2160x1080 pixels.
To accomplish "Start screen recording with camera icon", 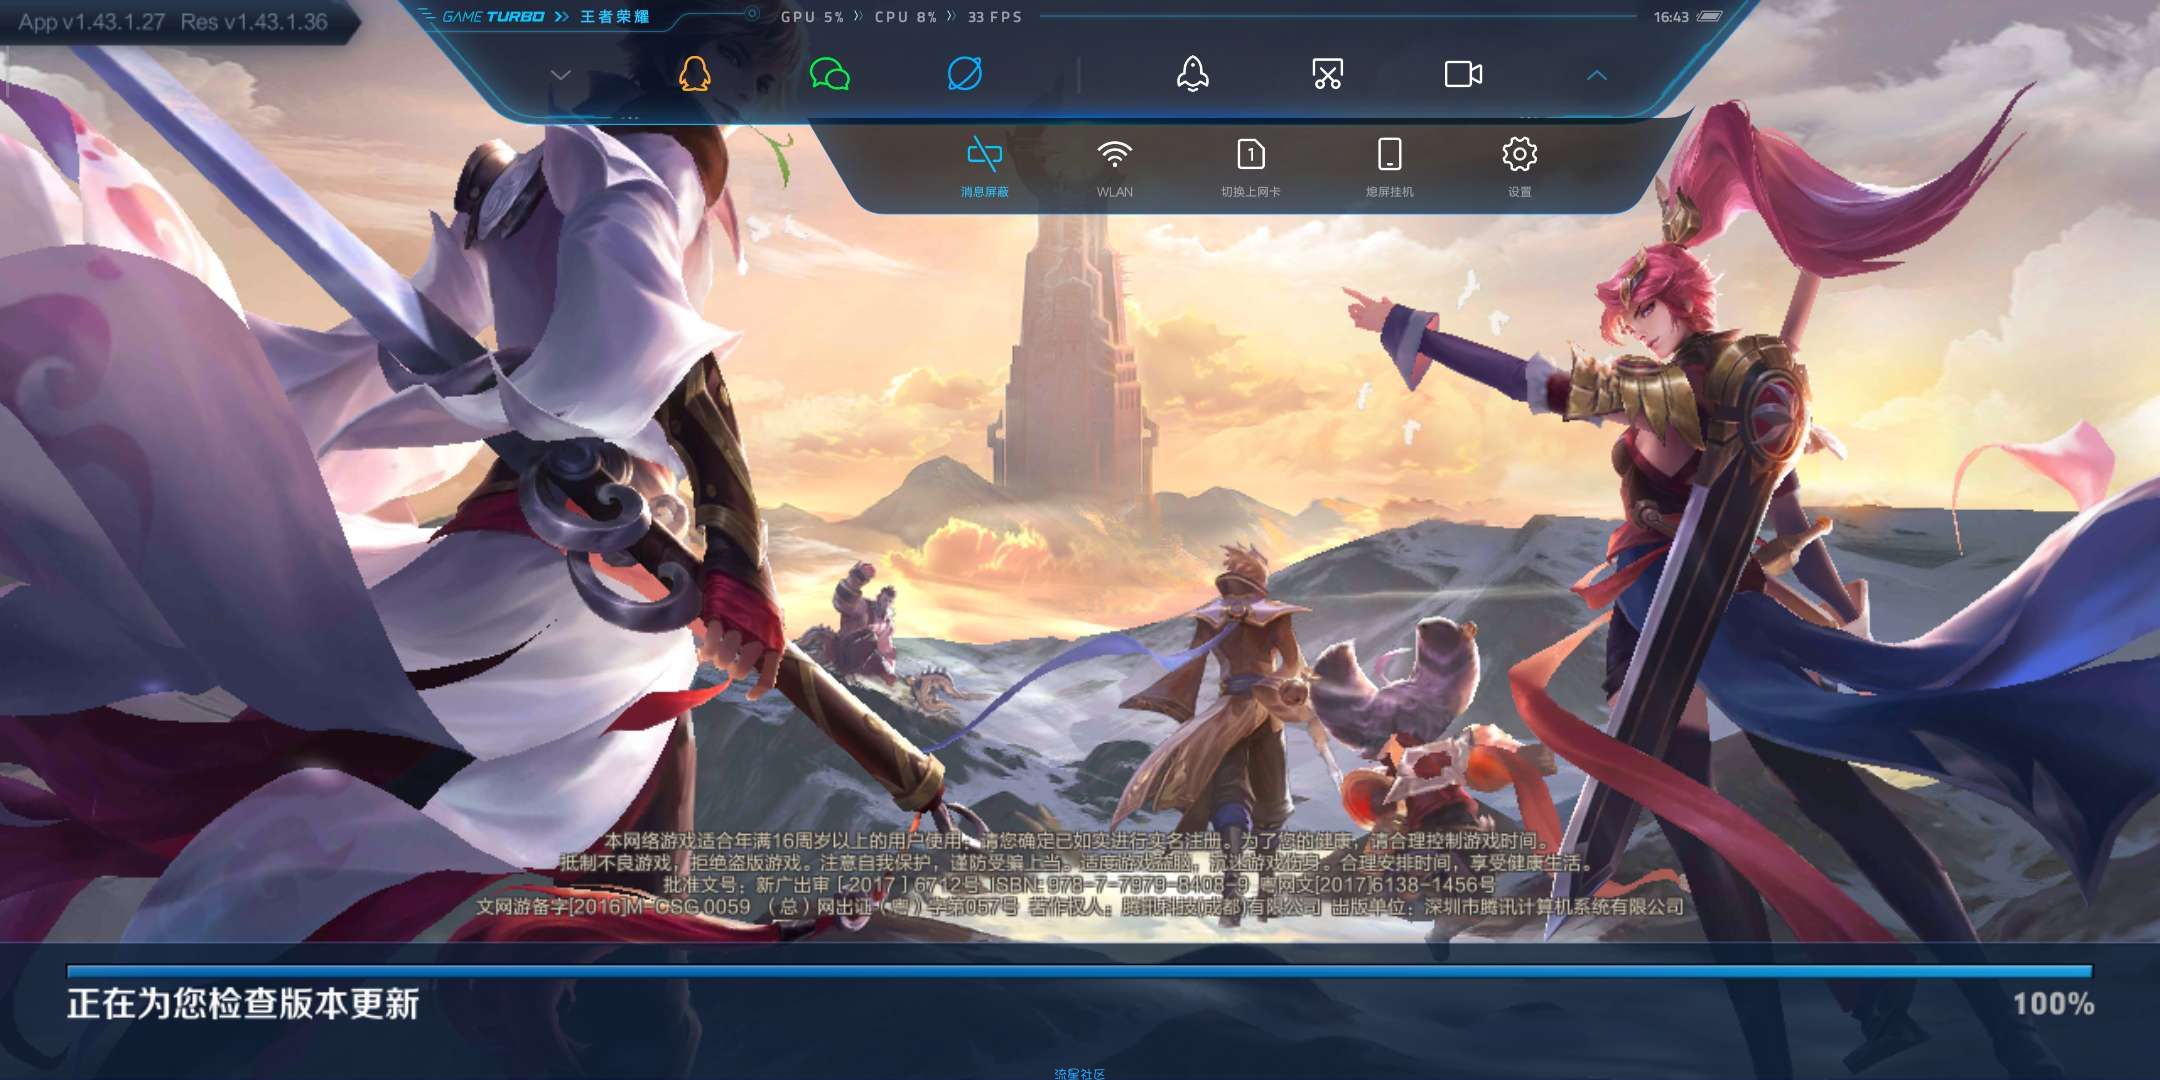I will point(1463,74).
